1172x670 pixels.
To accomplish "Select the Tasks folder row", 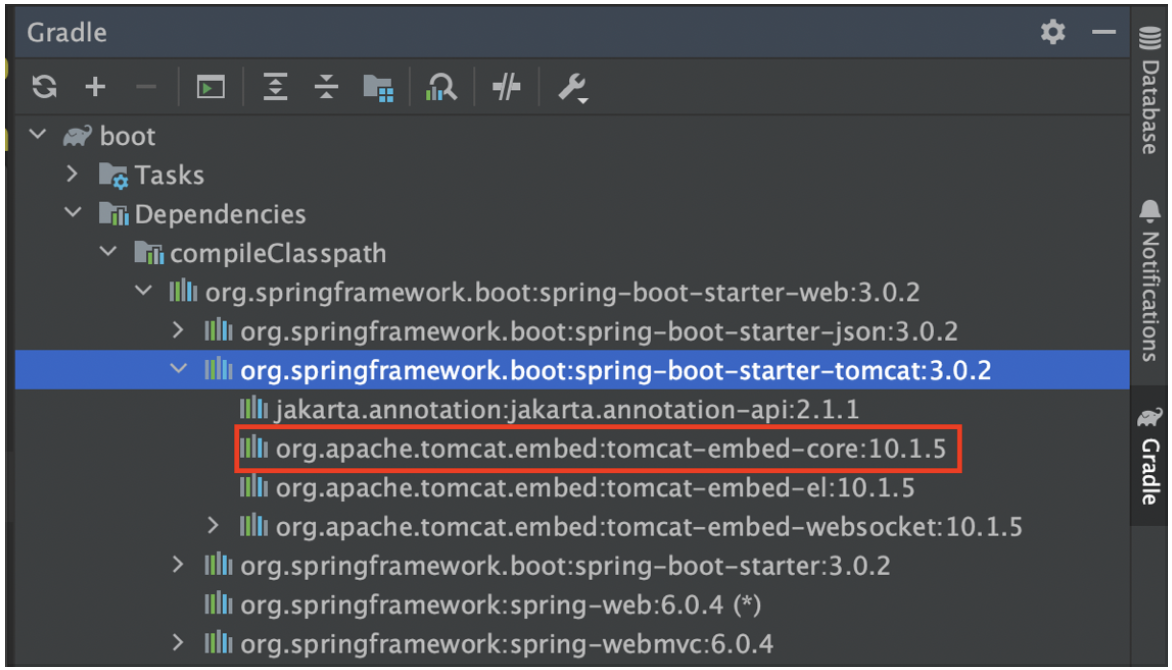I will [x=573, y=175].
